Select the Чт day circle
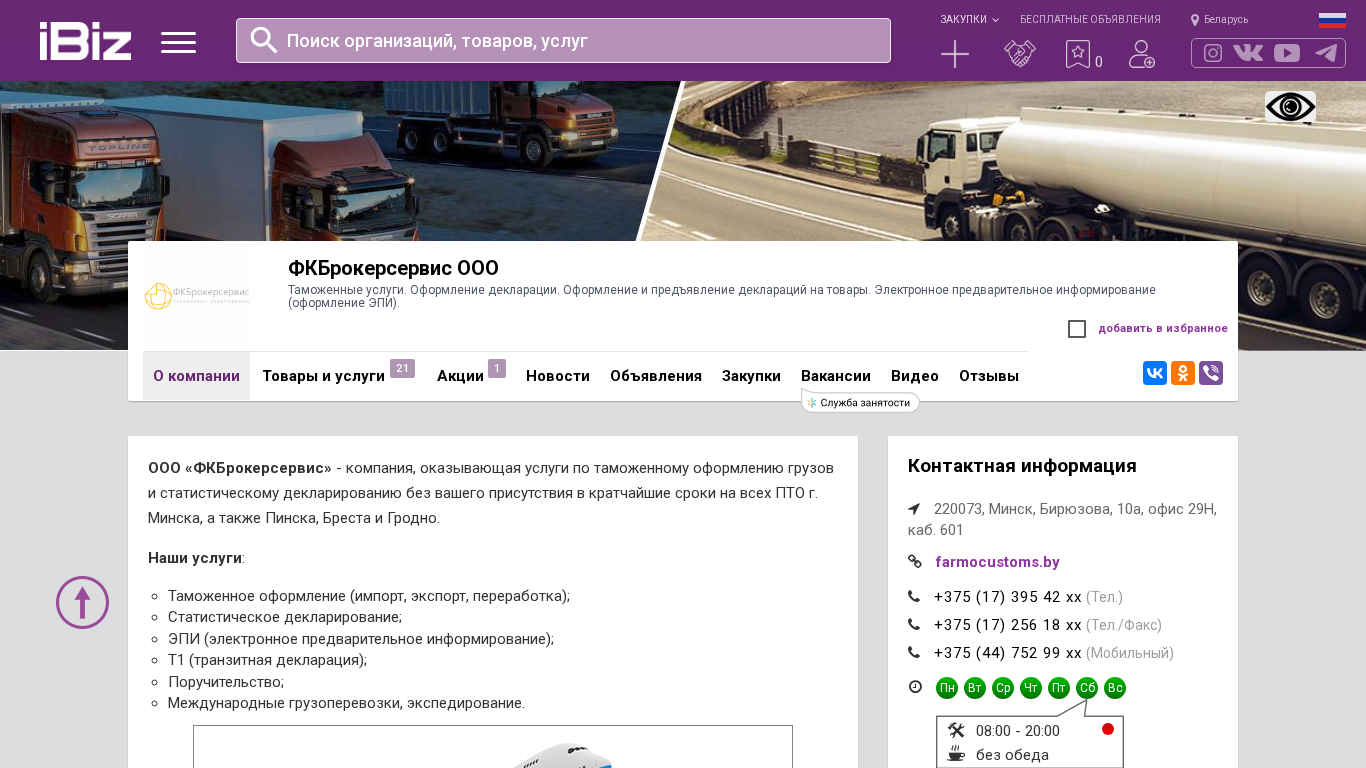Viewport: 1366px width, 768px height. (x=1031, y=688)
